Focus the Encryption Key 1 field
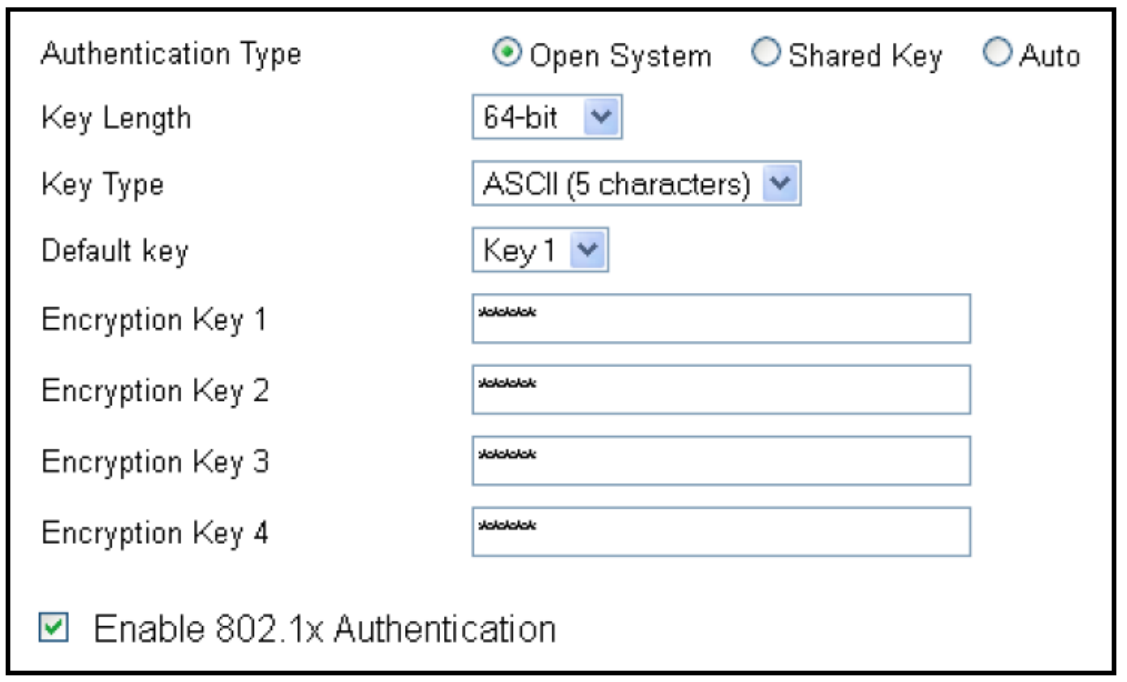The image size is (1127, 682). pos(720,319)
